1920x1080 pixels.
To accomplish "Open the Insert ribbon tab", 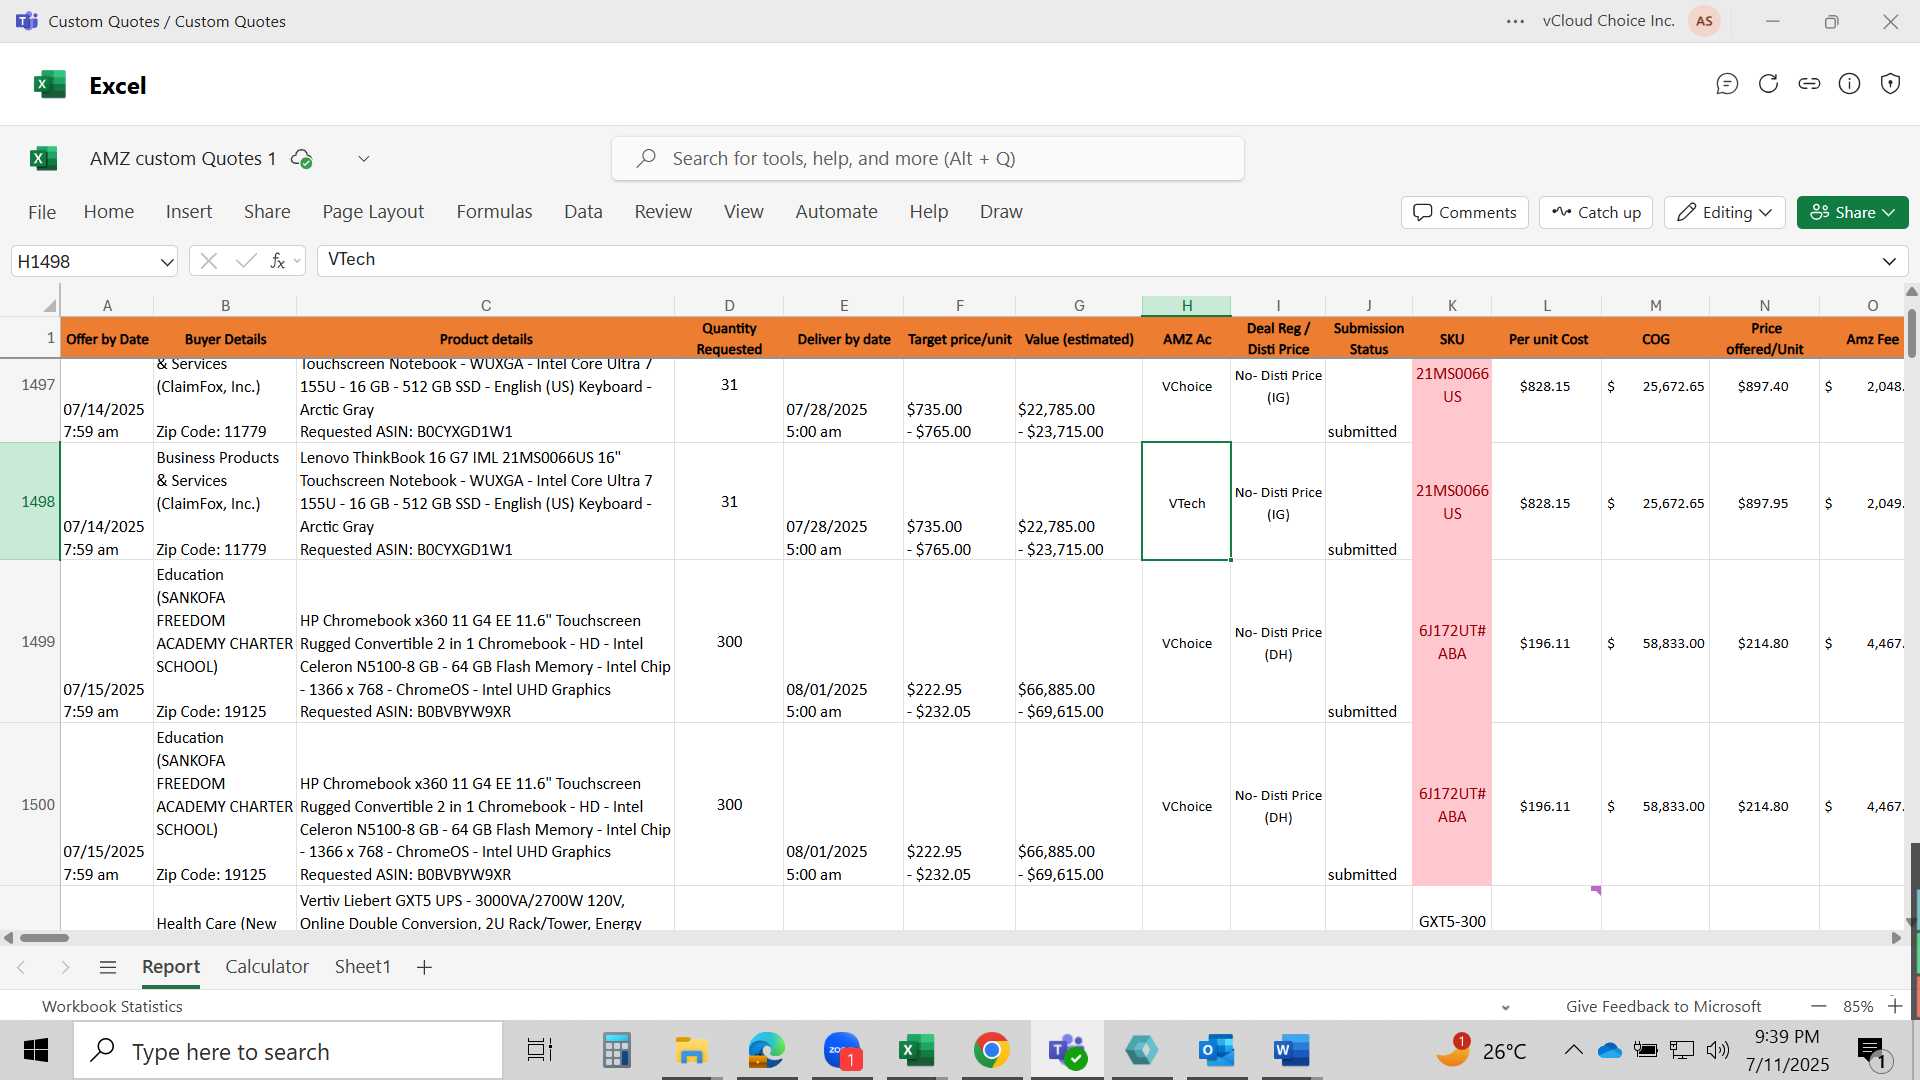I will pyautogui.click(x=189, y=212).
